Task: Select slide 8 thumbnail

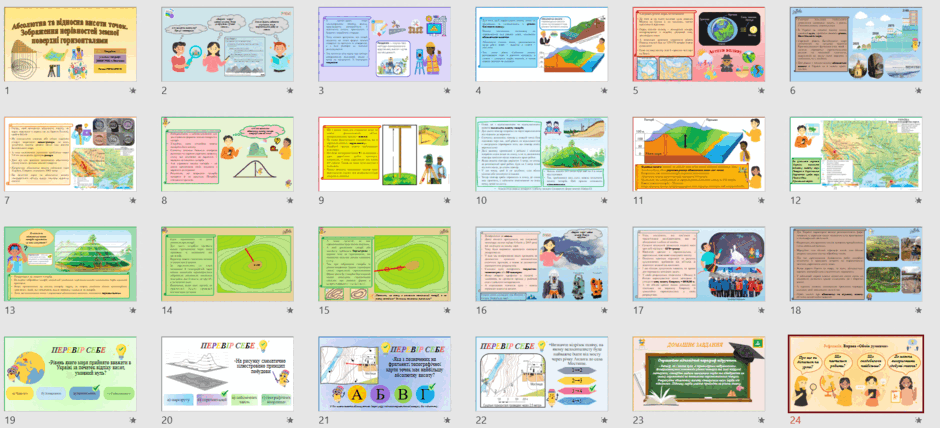Action: tap(227, 154)
